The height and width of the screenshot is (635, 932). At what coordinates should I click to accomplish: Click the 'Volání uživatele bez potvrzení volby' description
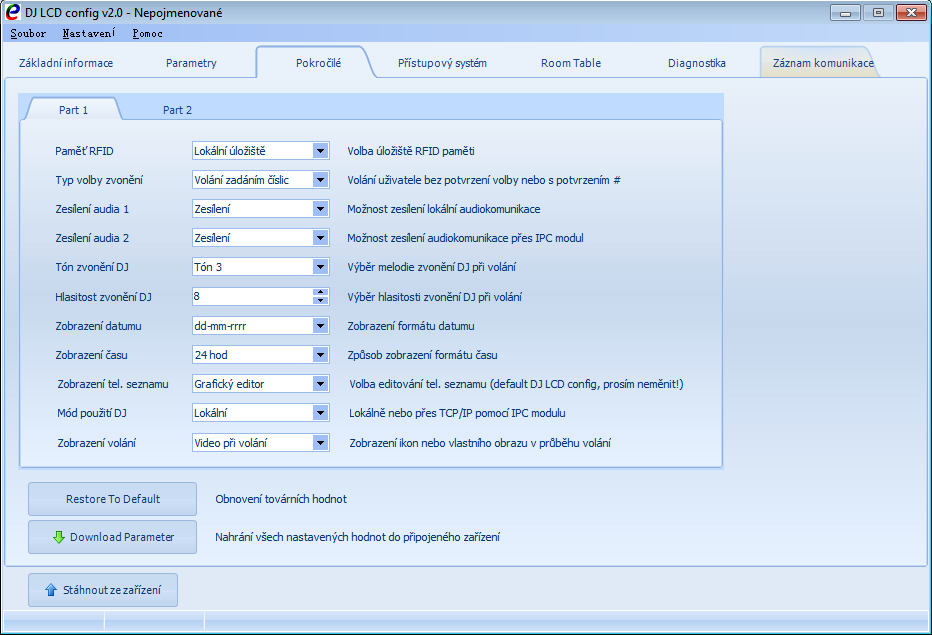[x=484, y=180]
